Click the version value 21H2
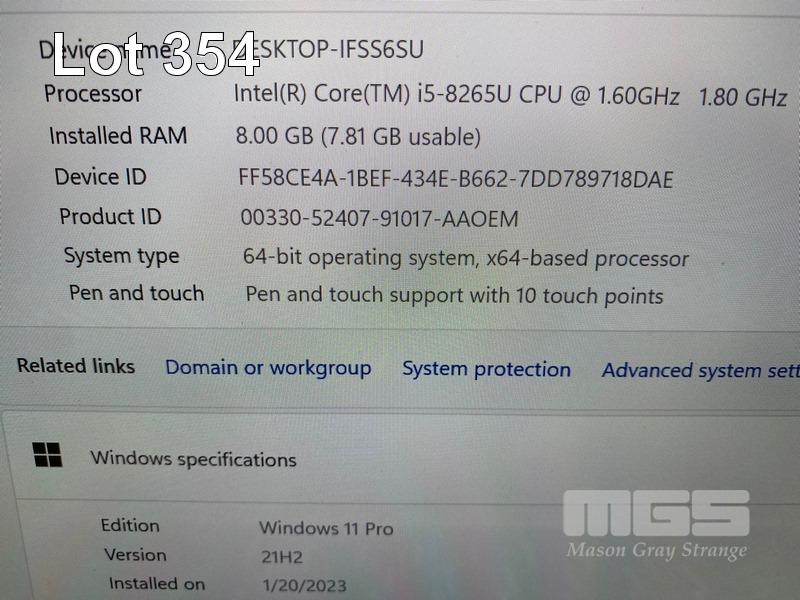 282,557
